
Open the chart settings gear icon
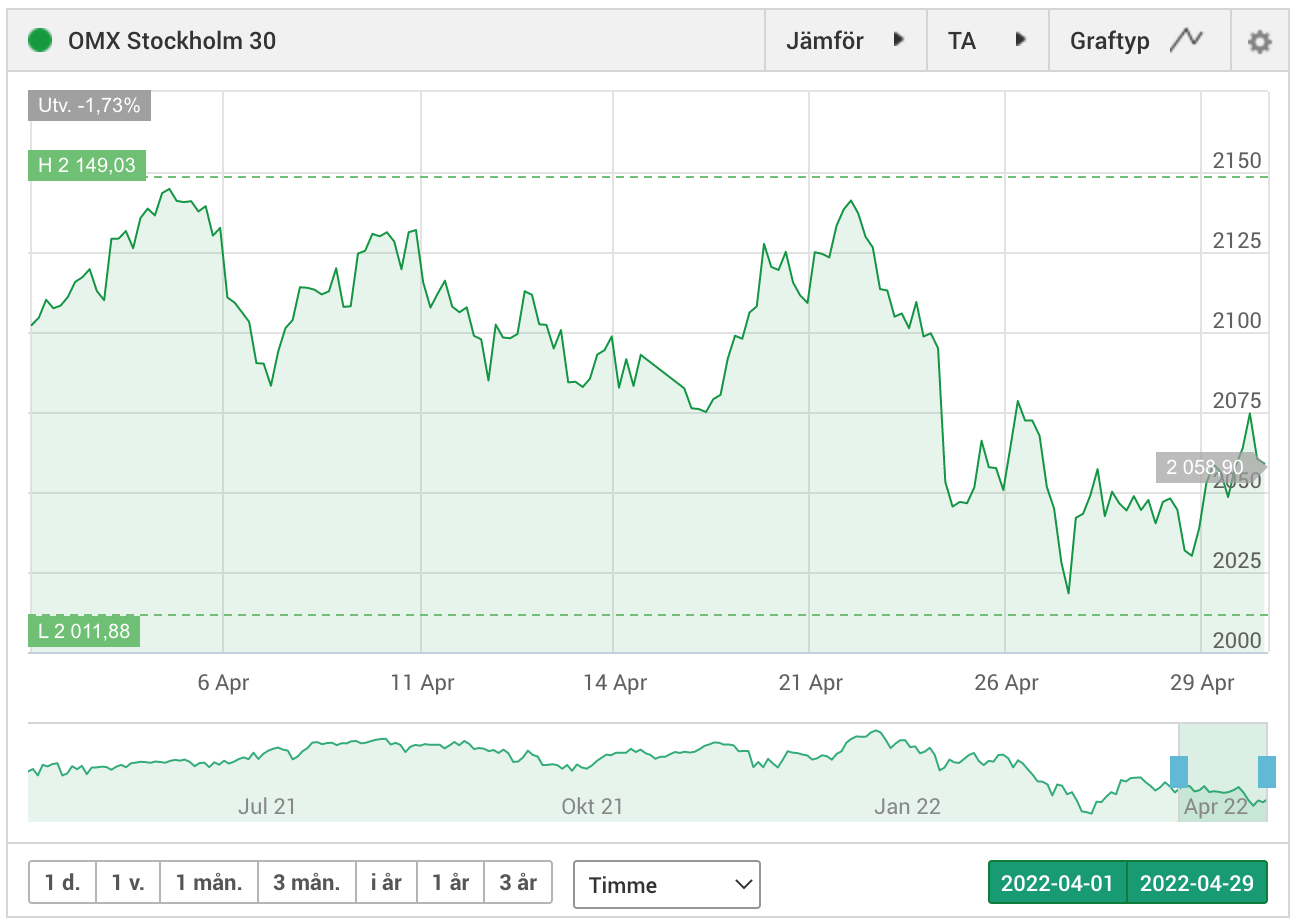(1260, 42)
